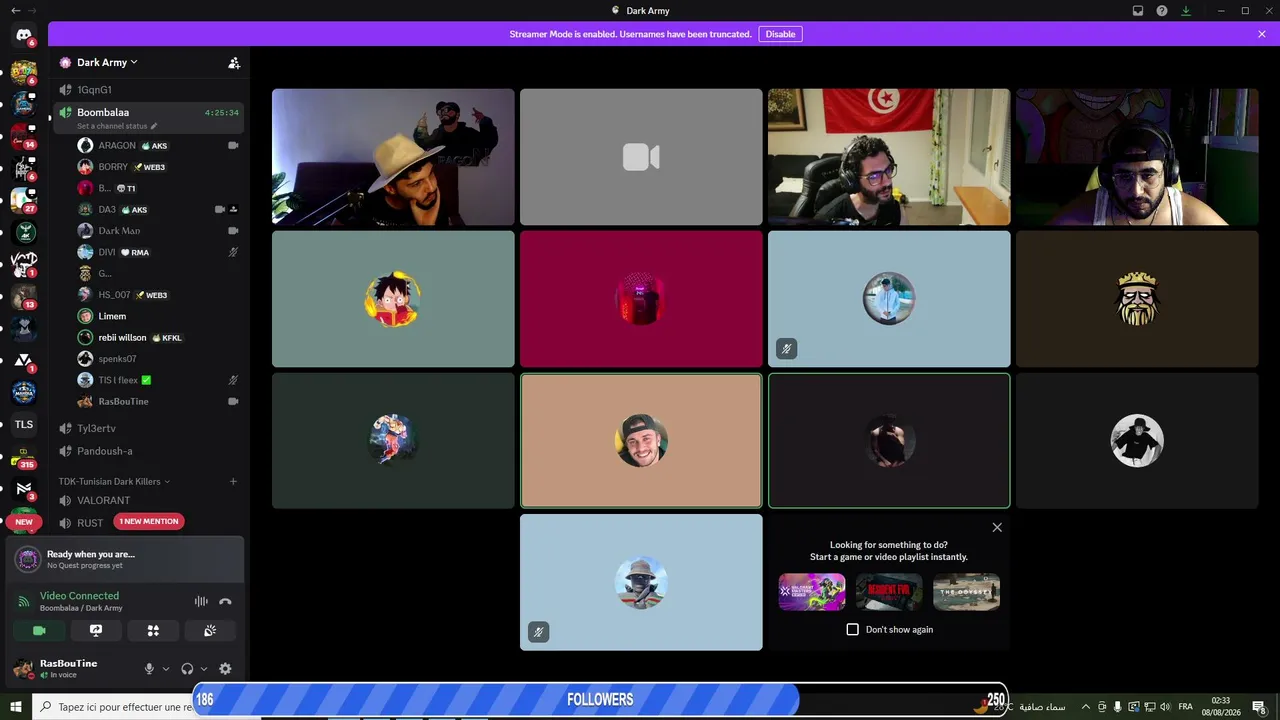Viewport: 1280px width, 720px height.
Task: Select ARAGON in the voice member list
Action: tap(158, 145)
